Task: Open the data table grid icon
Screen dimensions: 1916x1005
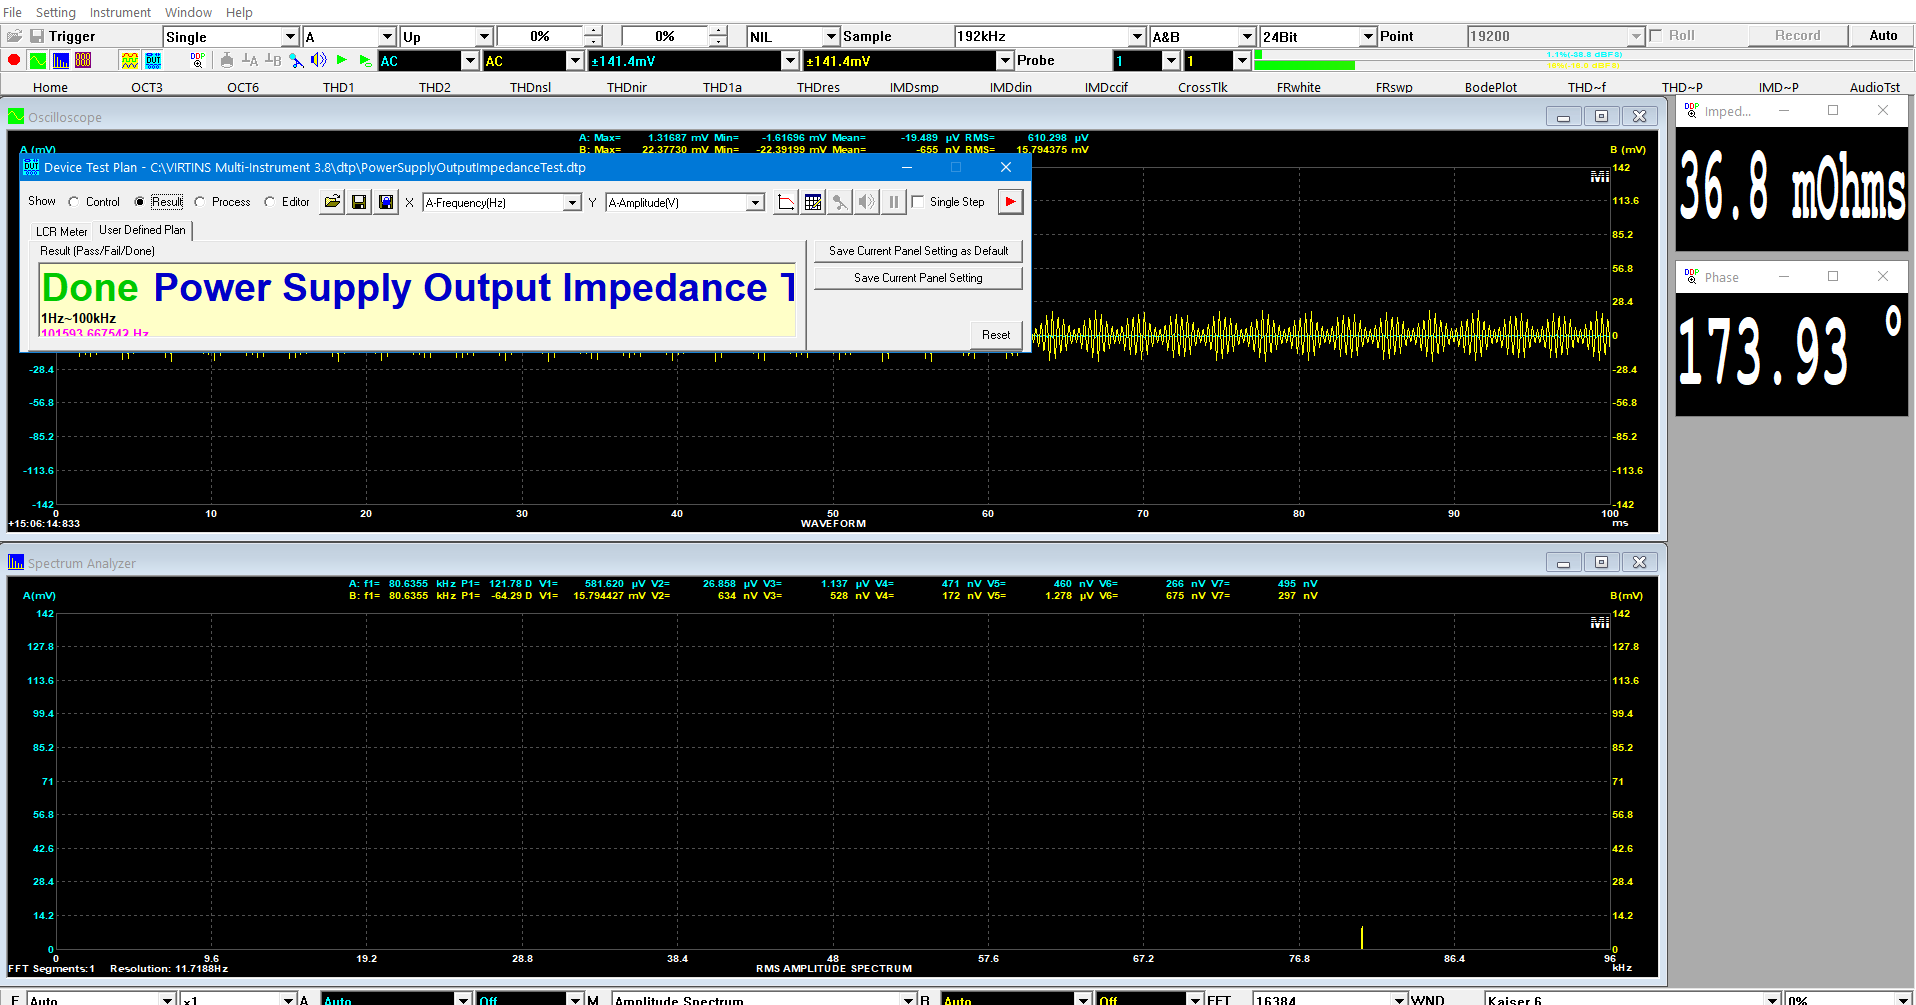Action: pos(813,202)
